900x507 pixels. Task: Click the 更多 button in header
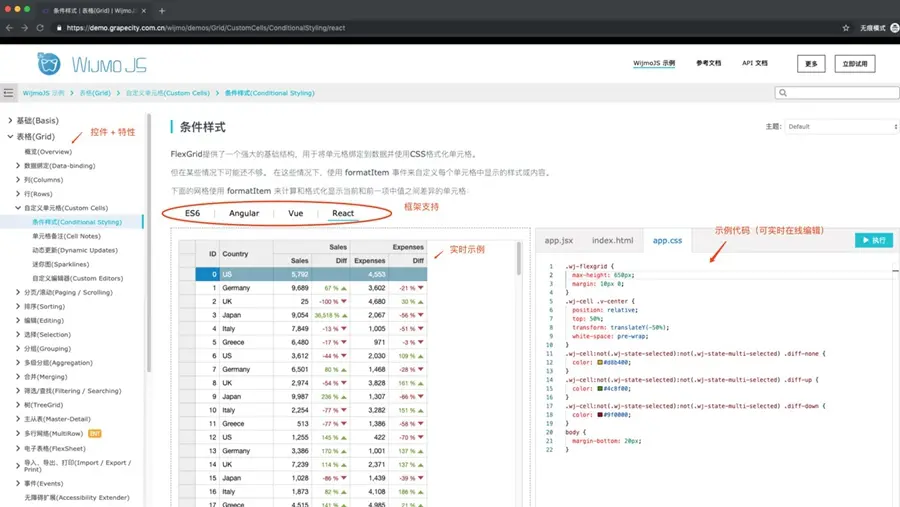(811, 64)
